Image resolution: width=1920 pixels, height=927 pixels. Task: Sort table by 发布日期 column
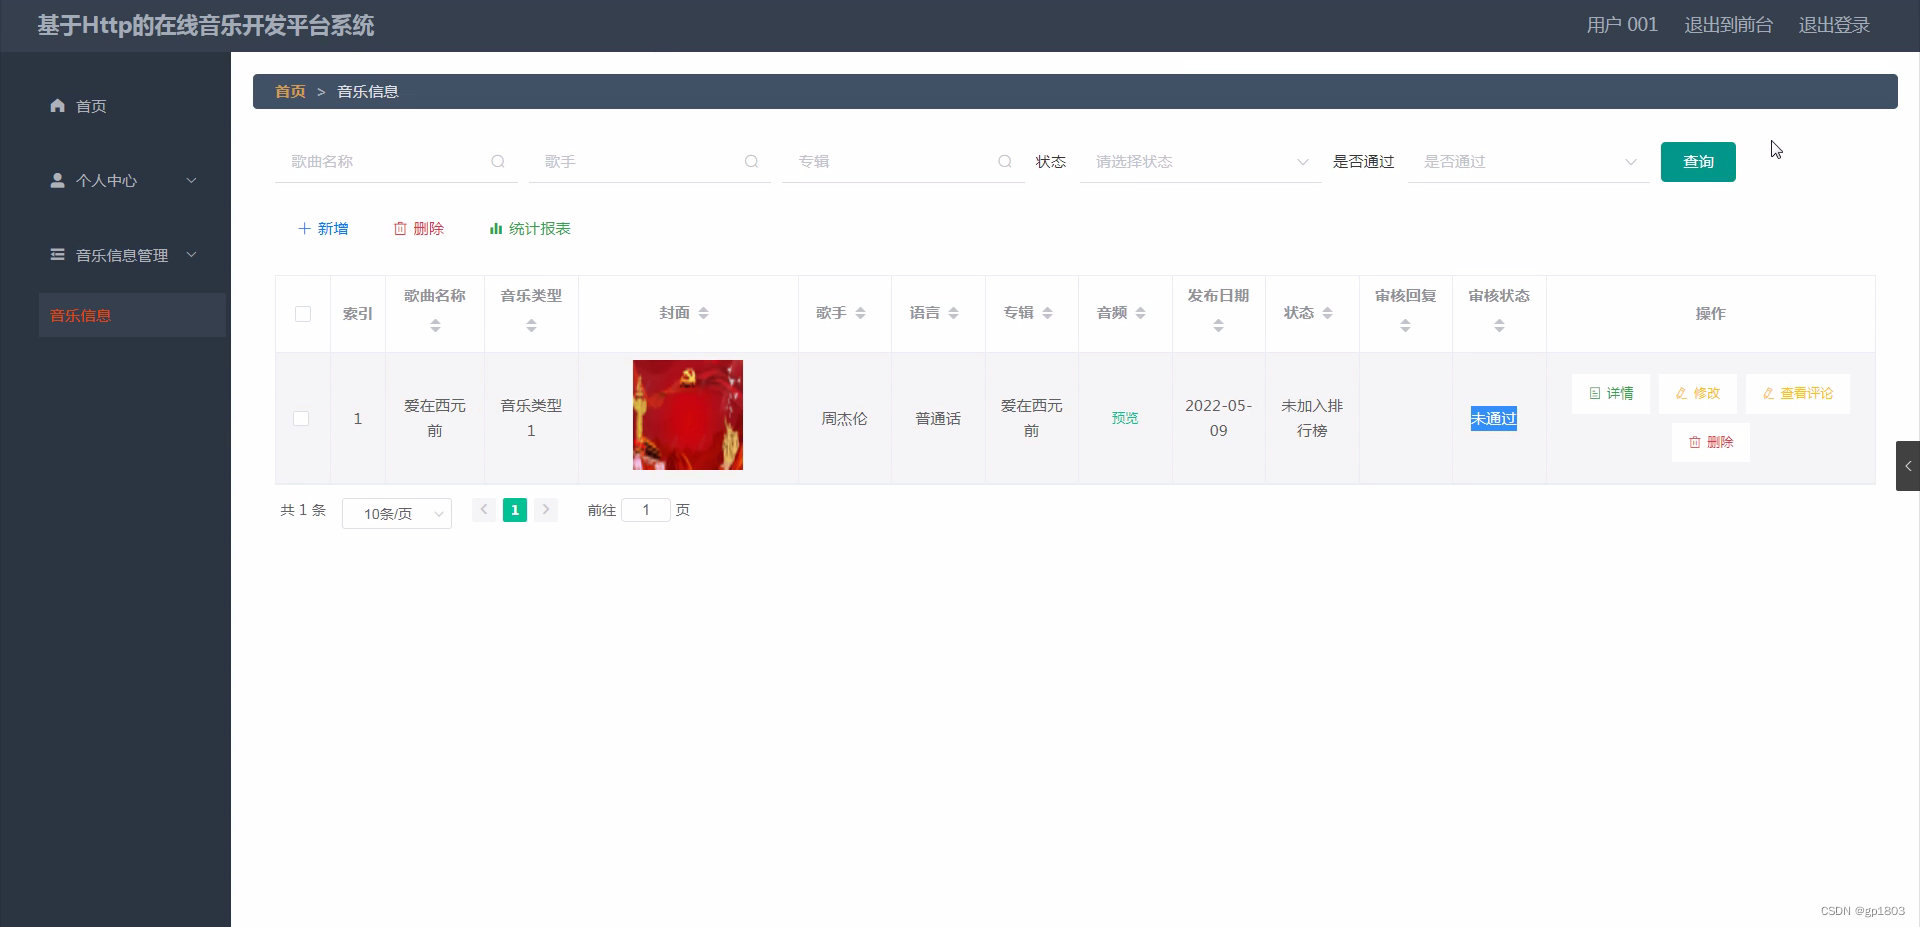[1218, 325]
